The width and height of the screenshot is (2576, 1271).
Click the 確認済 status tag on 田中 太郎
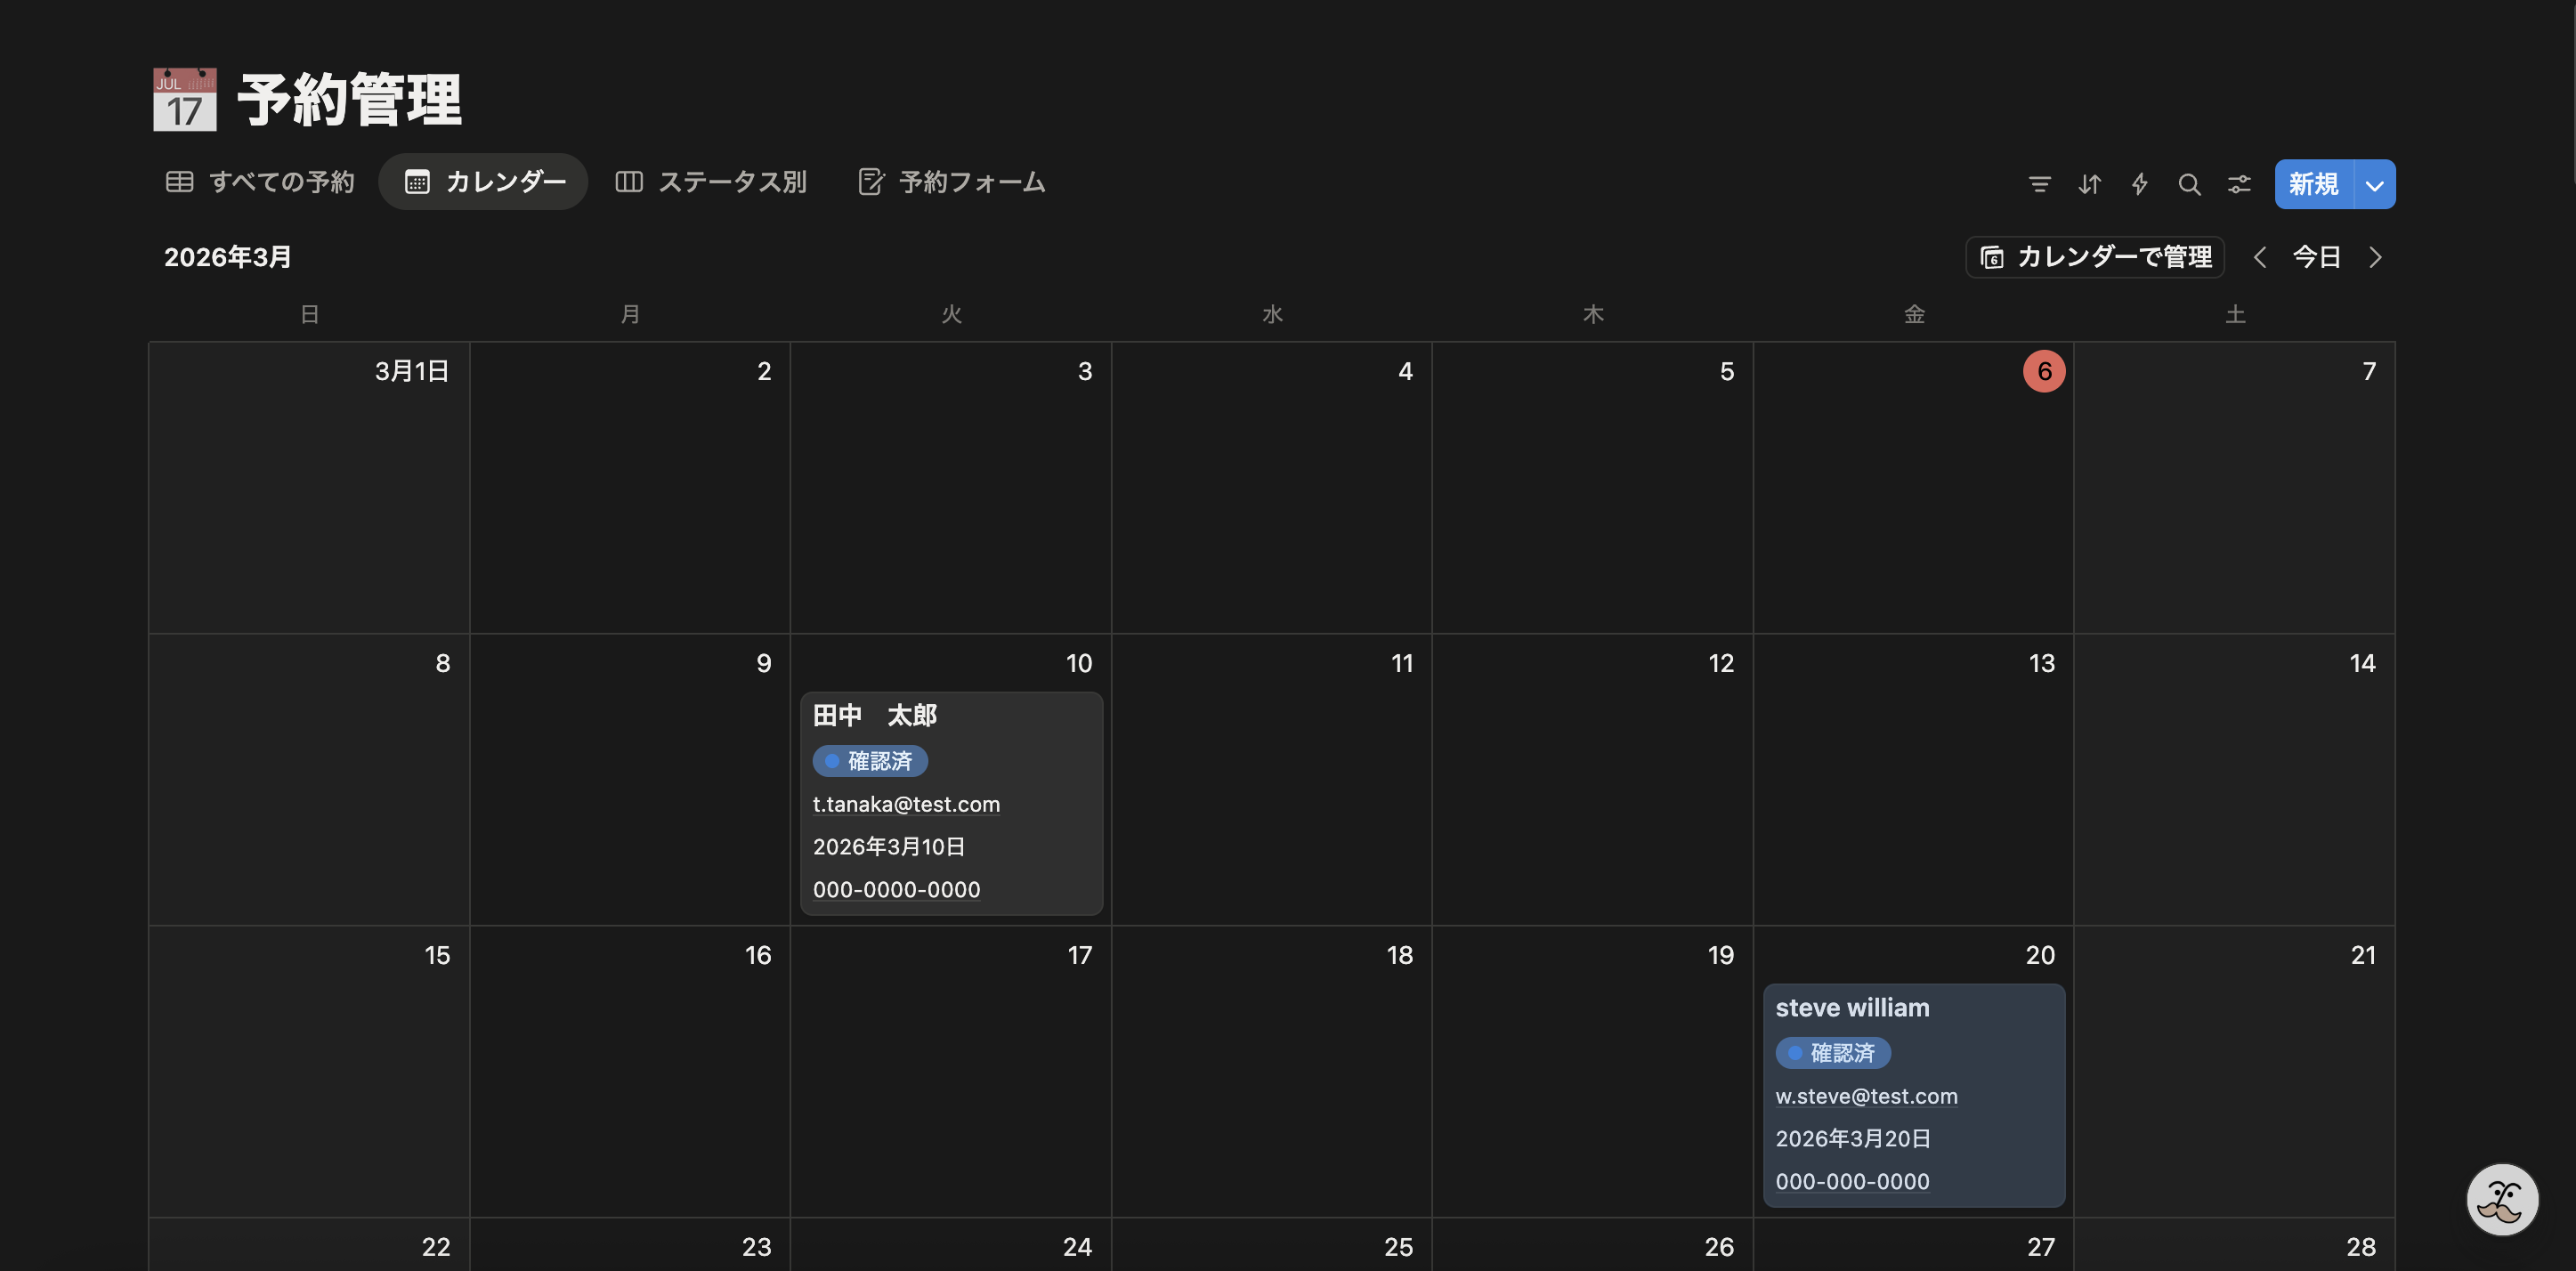[x=870, y=761]
